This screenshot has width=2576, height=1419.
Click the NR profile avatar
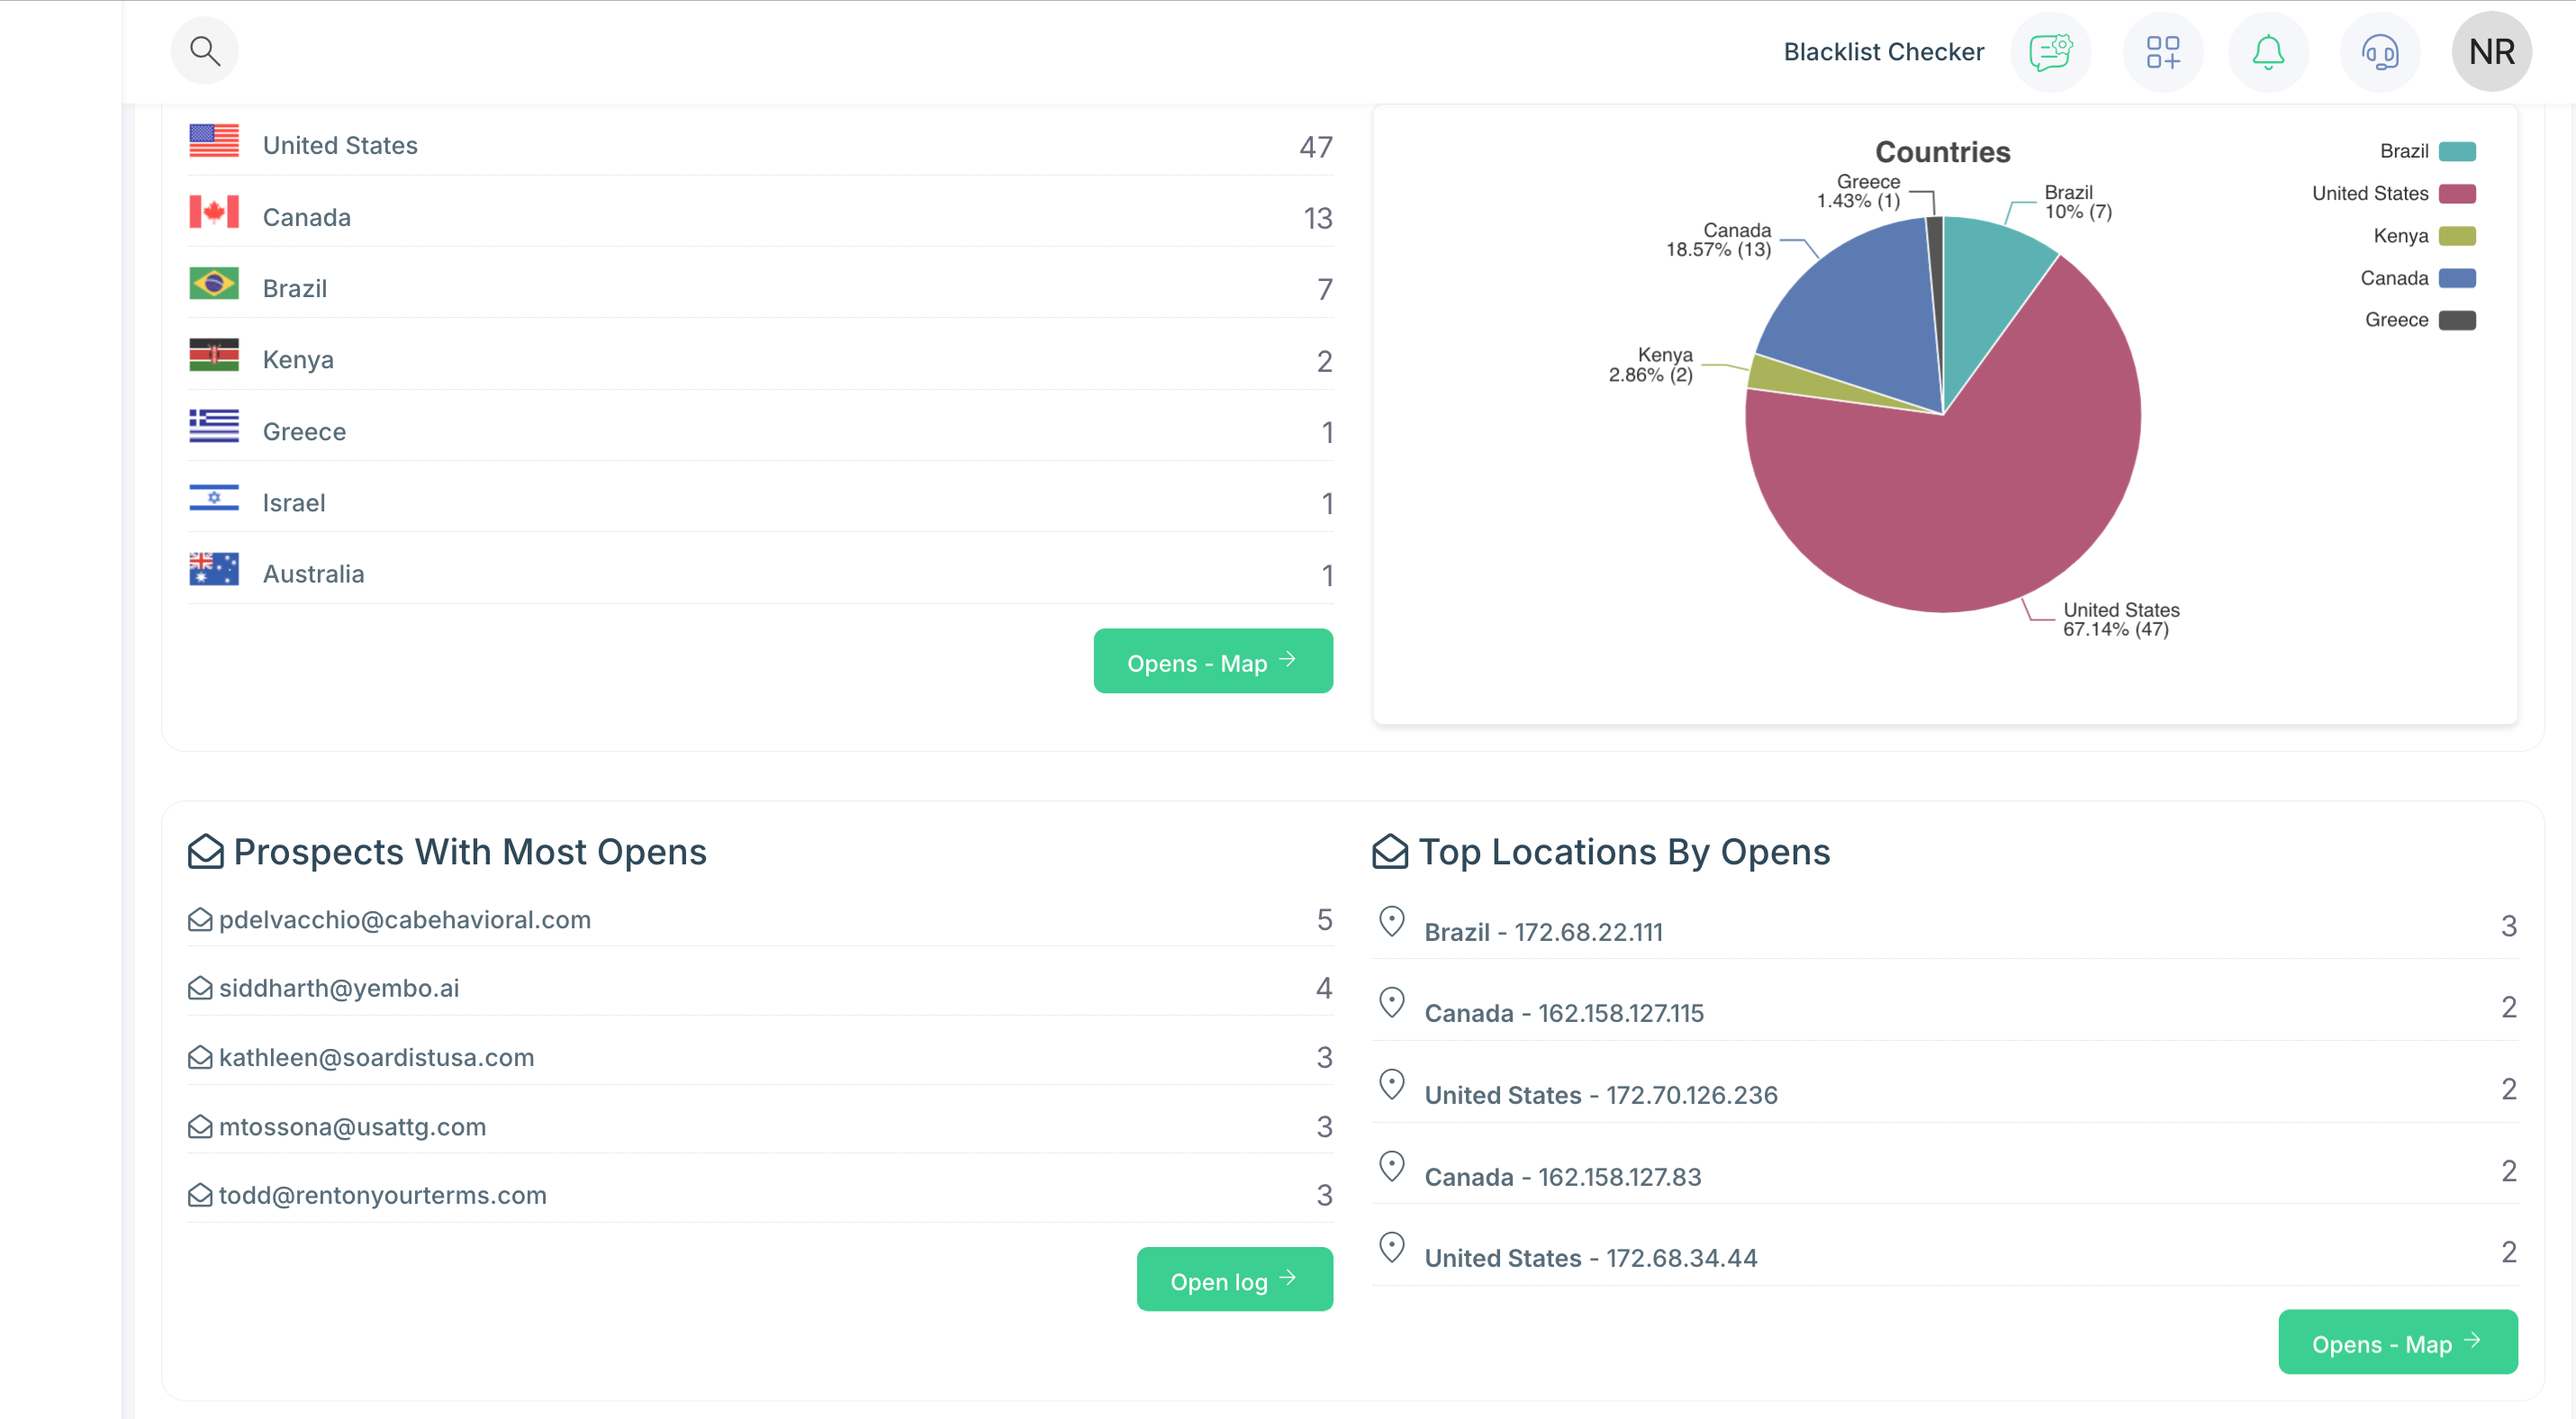(x=2491, y=50)
